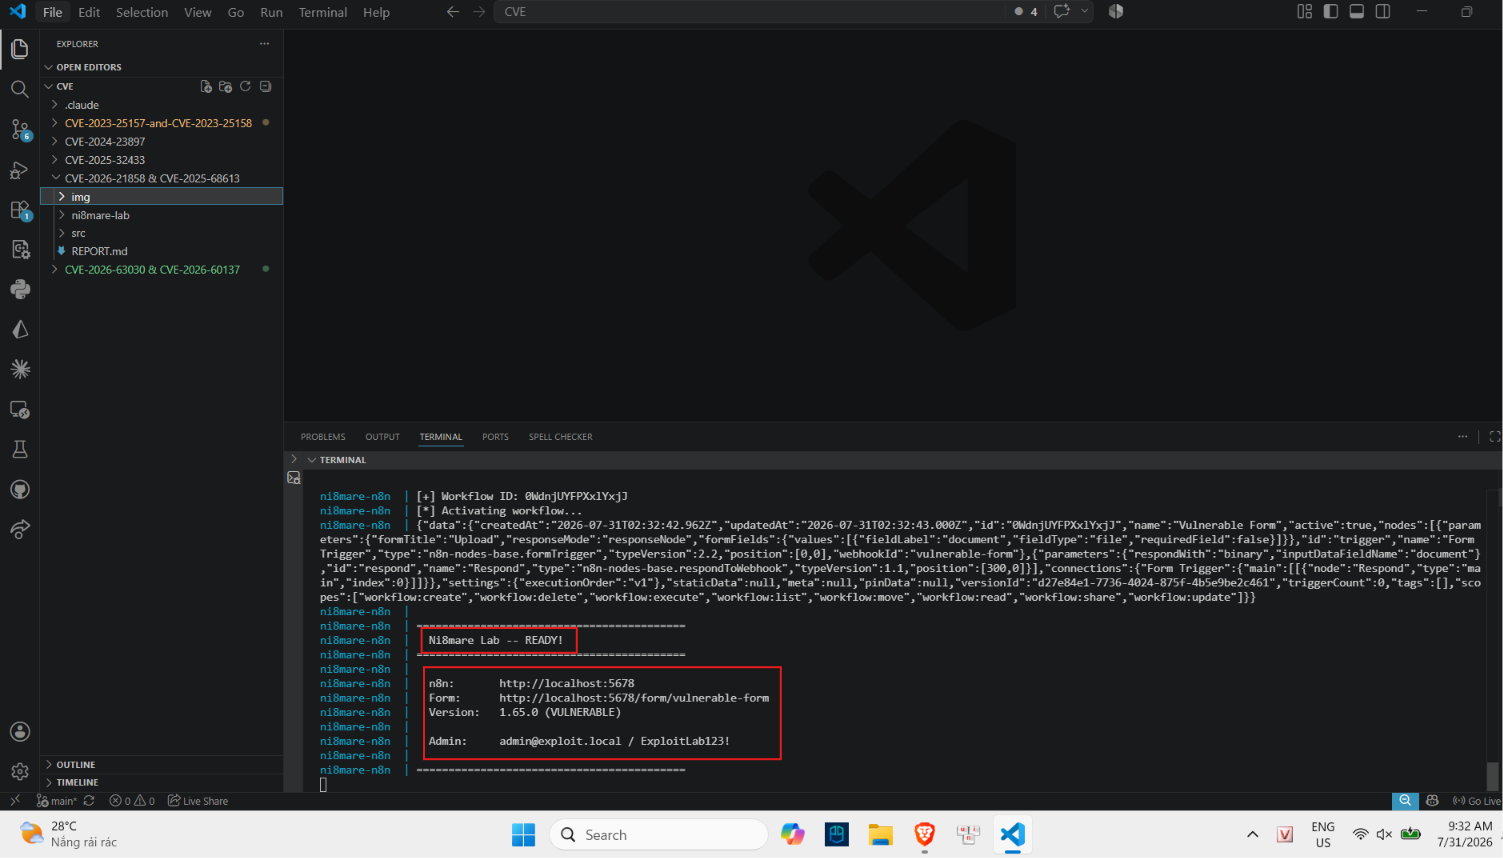The height and width of the screenshot is (858, 1503).
Task: Click the New File icon in CVE header
Action: point(206,87)
